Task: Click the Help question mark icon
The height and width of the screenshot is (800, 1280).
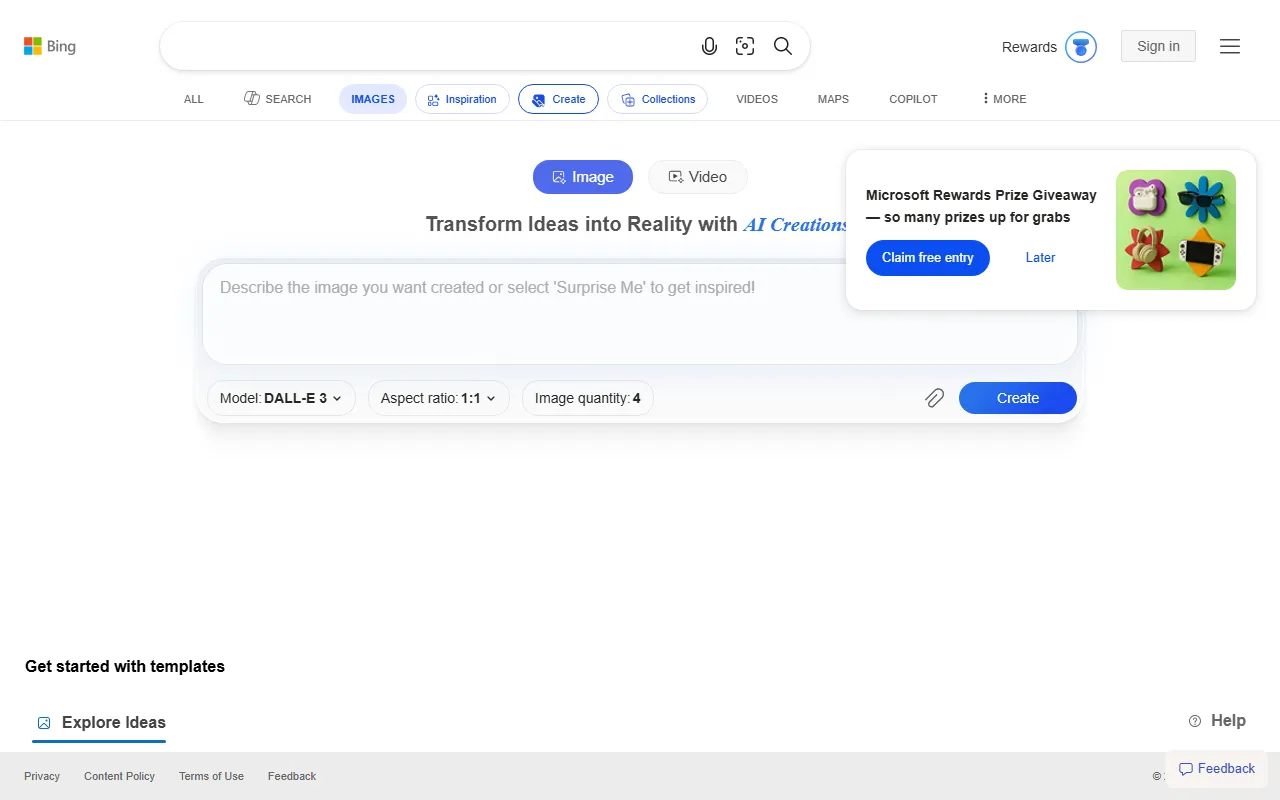Action: 1195,721
